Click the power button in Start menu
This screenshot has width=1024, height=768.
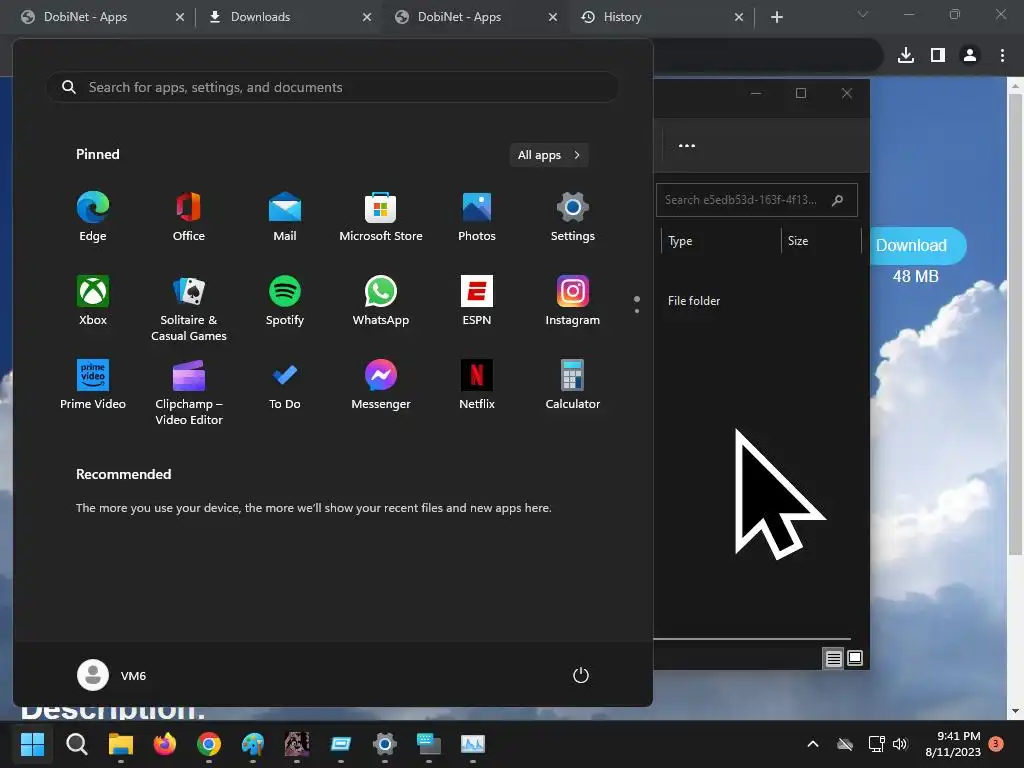[581, 675]
